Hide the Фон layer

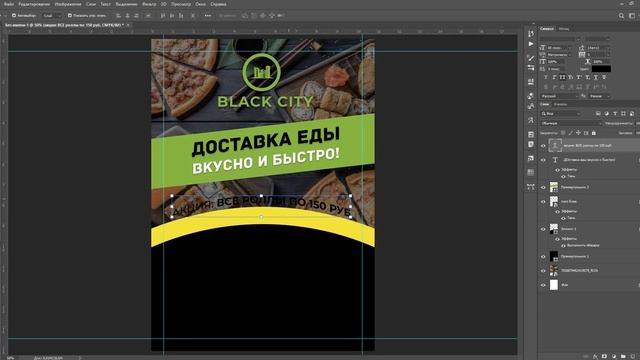click(543, 285)
